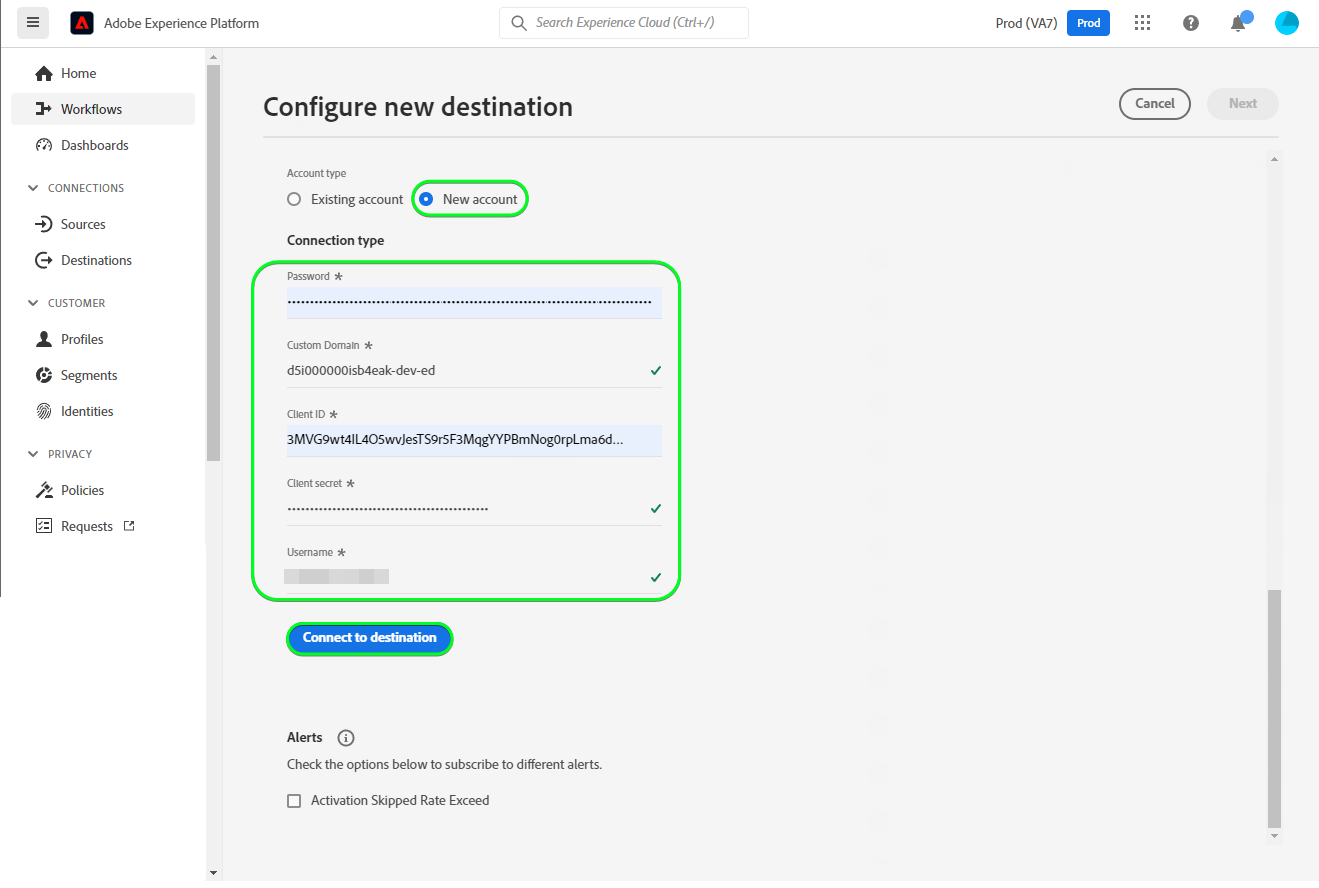Open the notifications bell
This screenshot has width=1319, height=888.
[1238, 23]
